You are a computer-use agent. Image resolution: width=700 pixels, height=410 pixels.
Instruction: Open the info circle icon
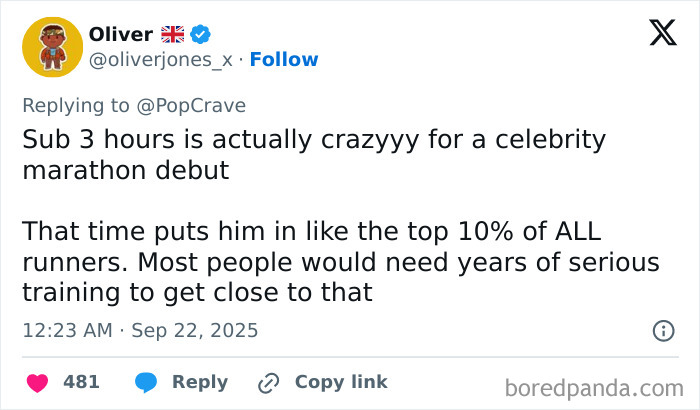pyautogui.click(x=662, y=330)
